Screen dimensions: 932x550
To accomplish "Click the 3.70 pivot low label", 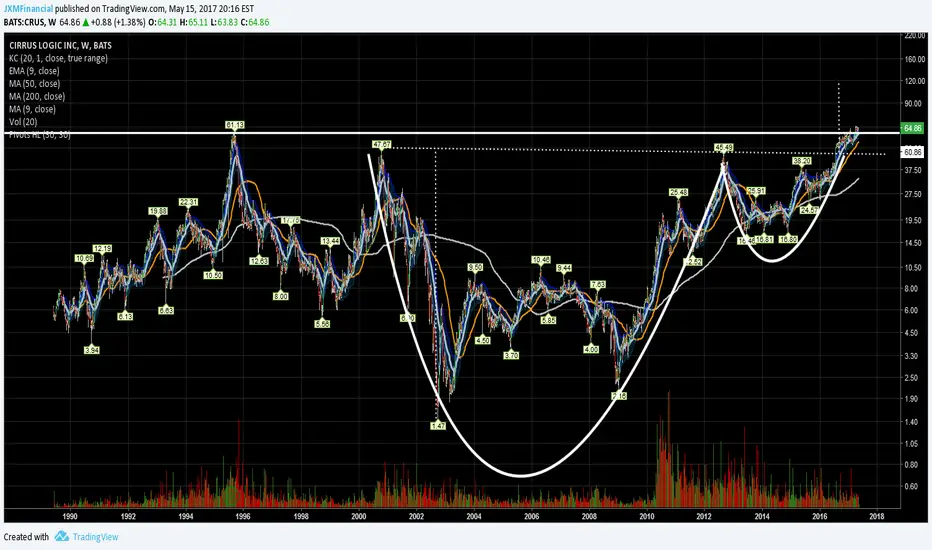I will click(511, 355).
